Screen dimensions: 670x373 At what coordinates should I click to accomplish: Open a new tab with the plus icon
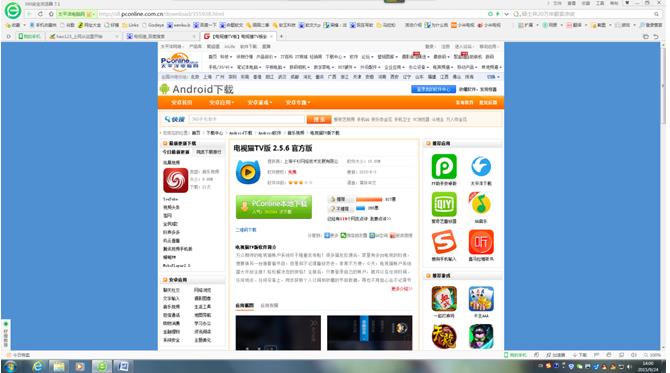[x=281, y=36]
